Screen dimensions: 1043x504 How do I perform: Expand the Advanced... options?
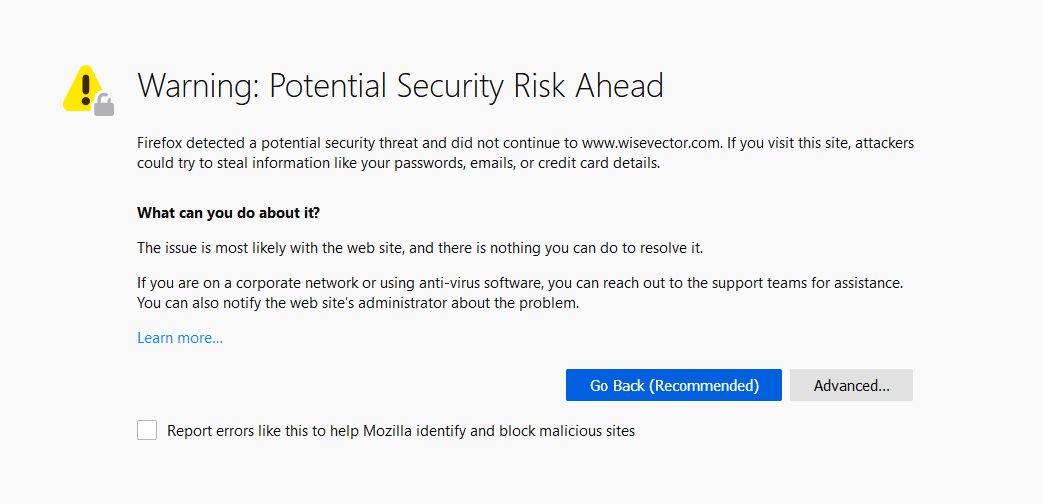coord(851,385)
